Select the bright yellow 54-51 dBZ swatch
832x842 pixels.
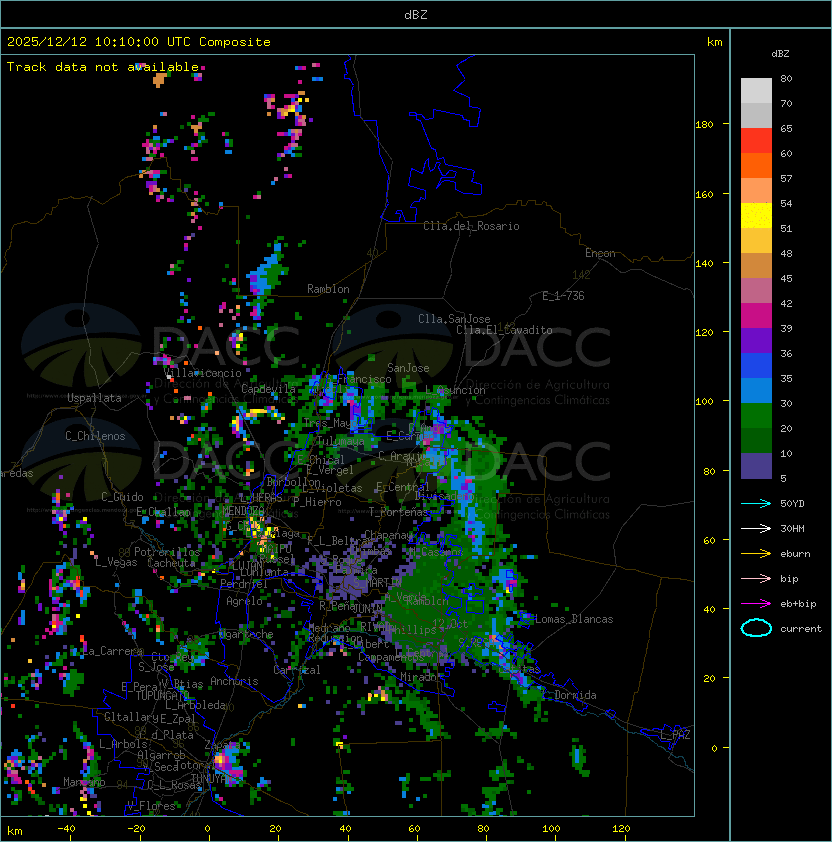[x=756, y=216]
